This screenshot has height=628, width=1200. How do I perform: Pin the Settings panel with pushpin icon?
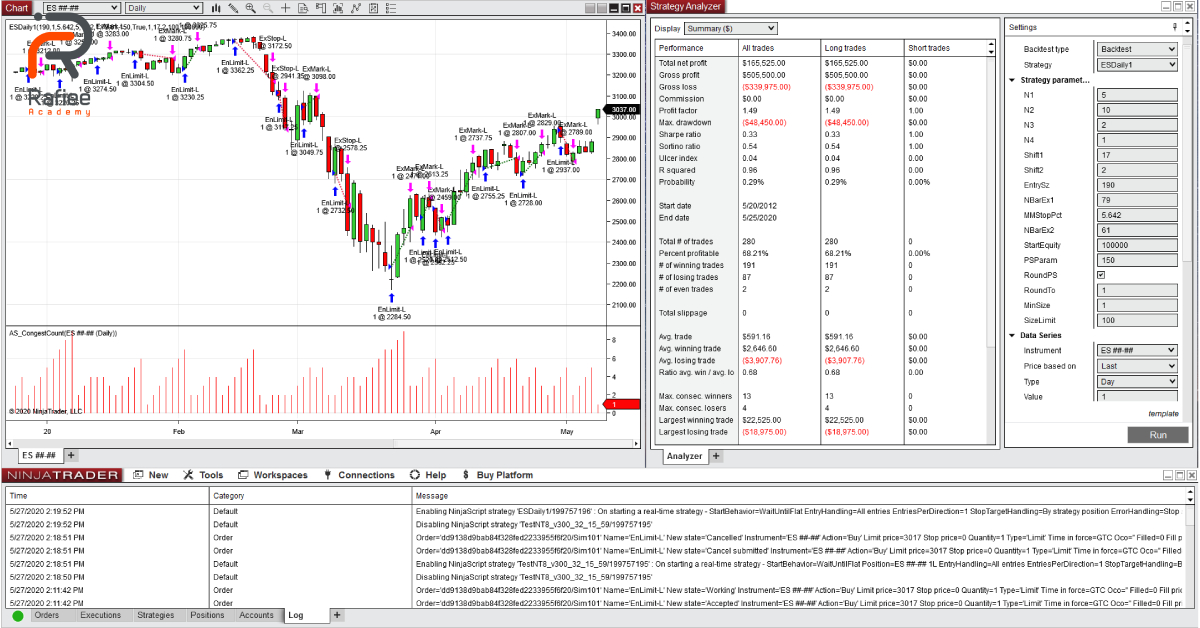point(1174,27)
